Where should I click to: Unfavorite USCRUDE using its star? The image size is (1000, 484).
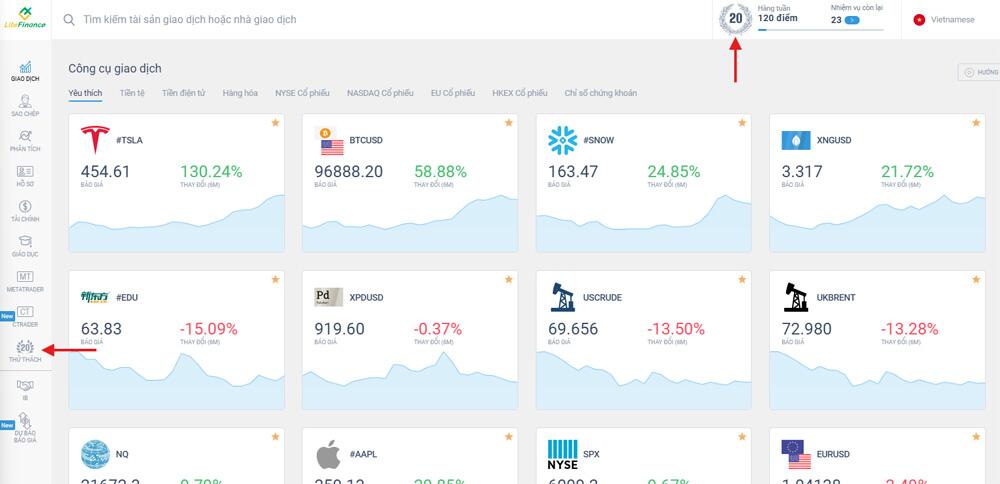point(742,279)
